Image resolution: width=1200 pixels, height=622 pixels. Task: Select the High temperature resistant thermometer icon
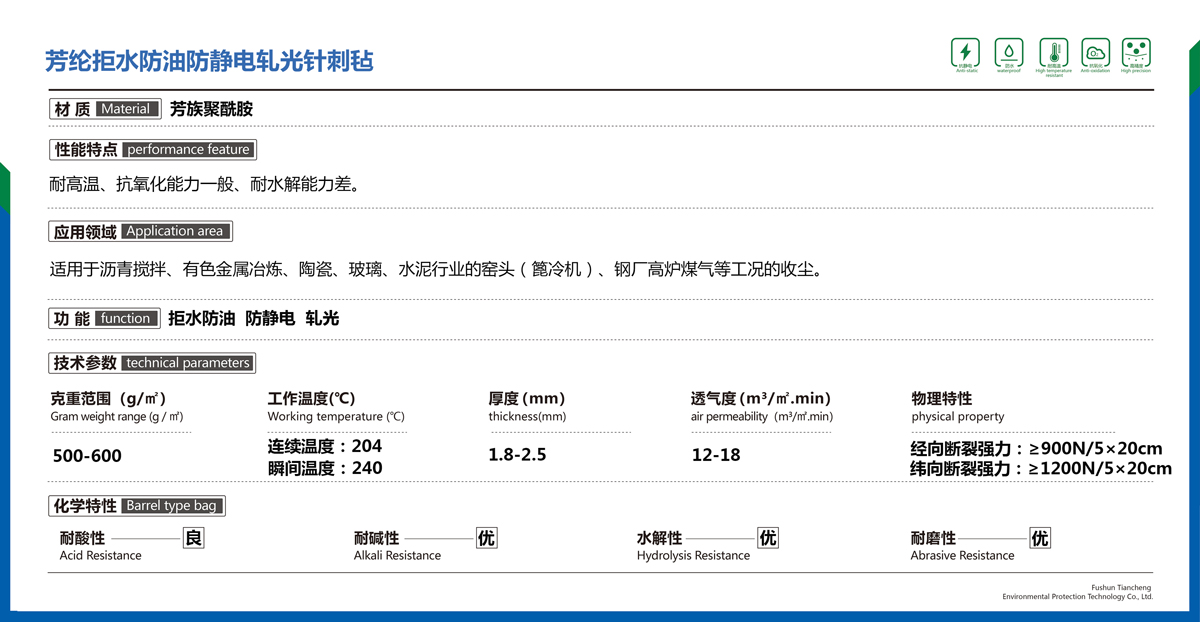(1053, 52)
